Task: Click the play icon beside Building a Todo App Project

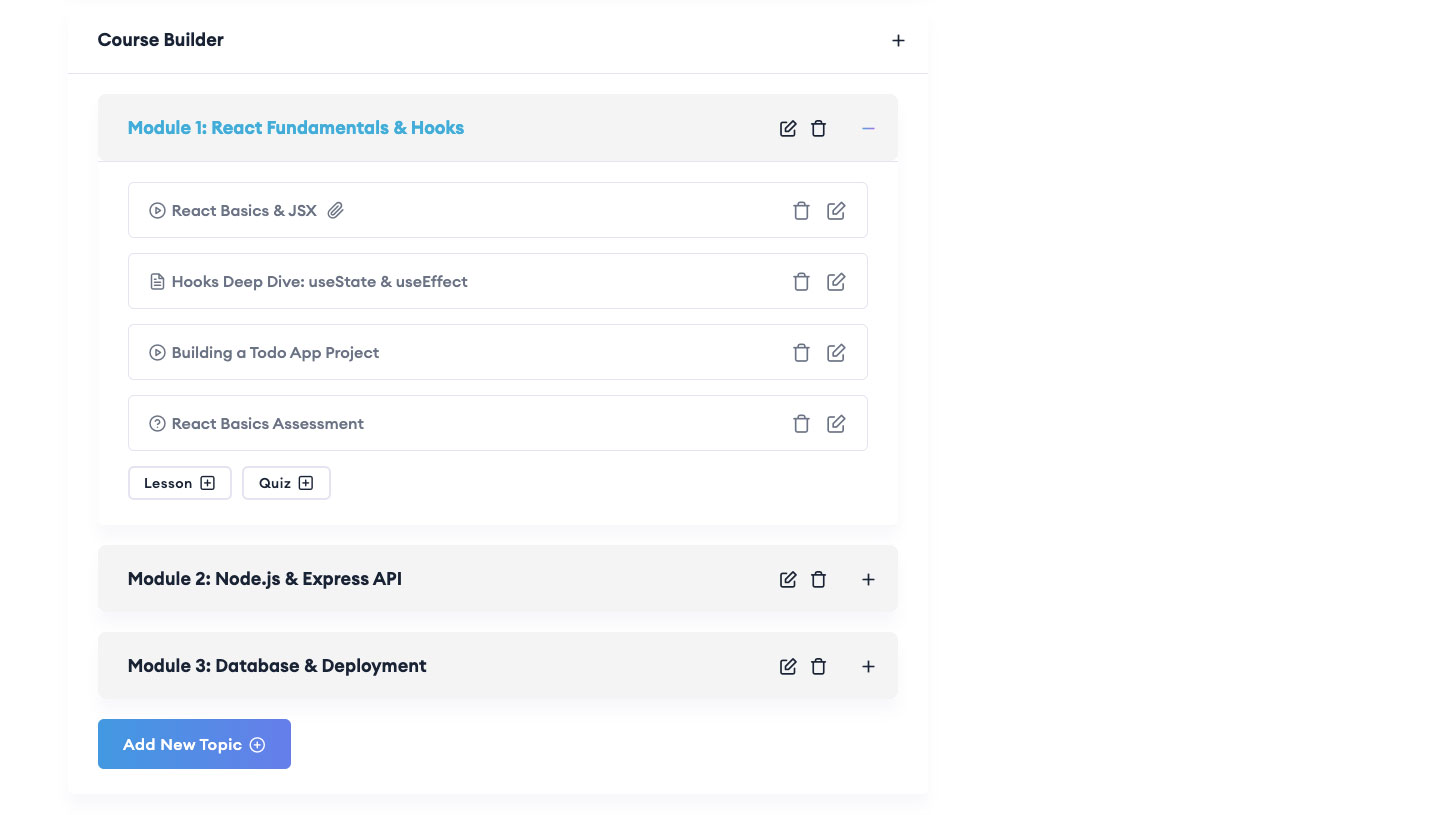Action: pos(157,352)
